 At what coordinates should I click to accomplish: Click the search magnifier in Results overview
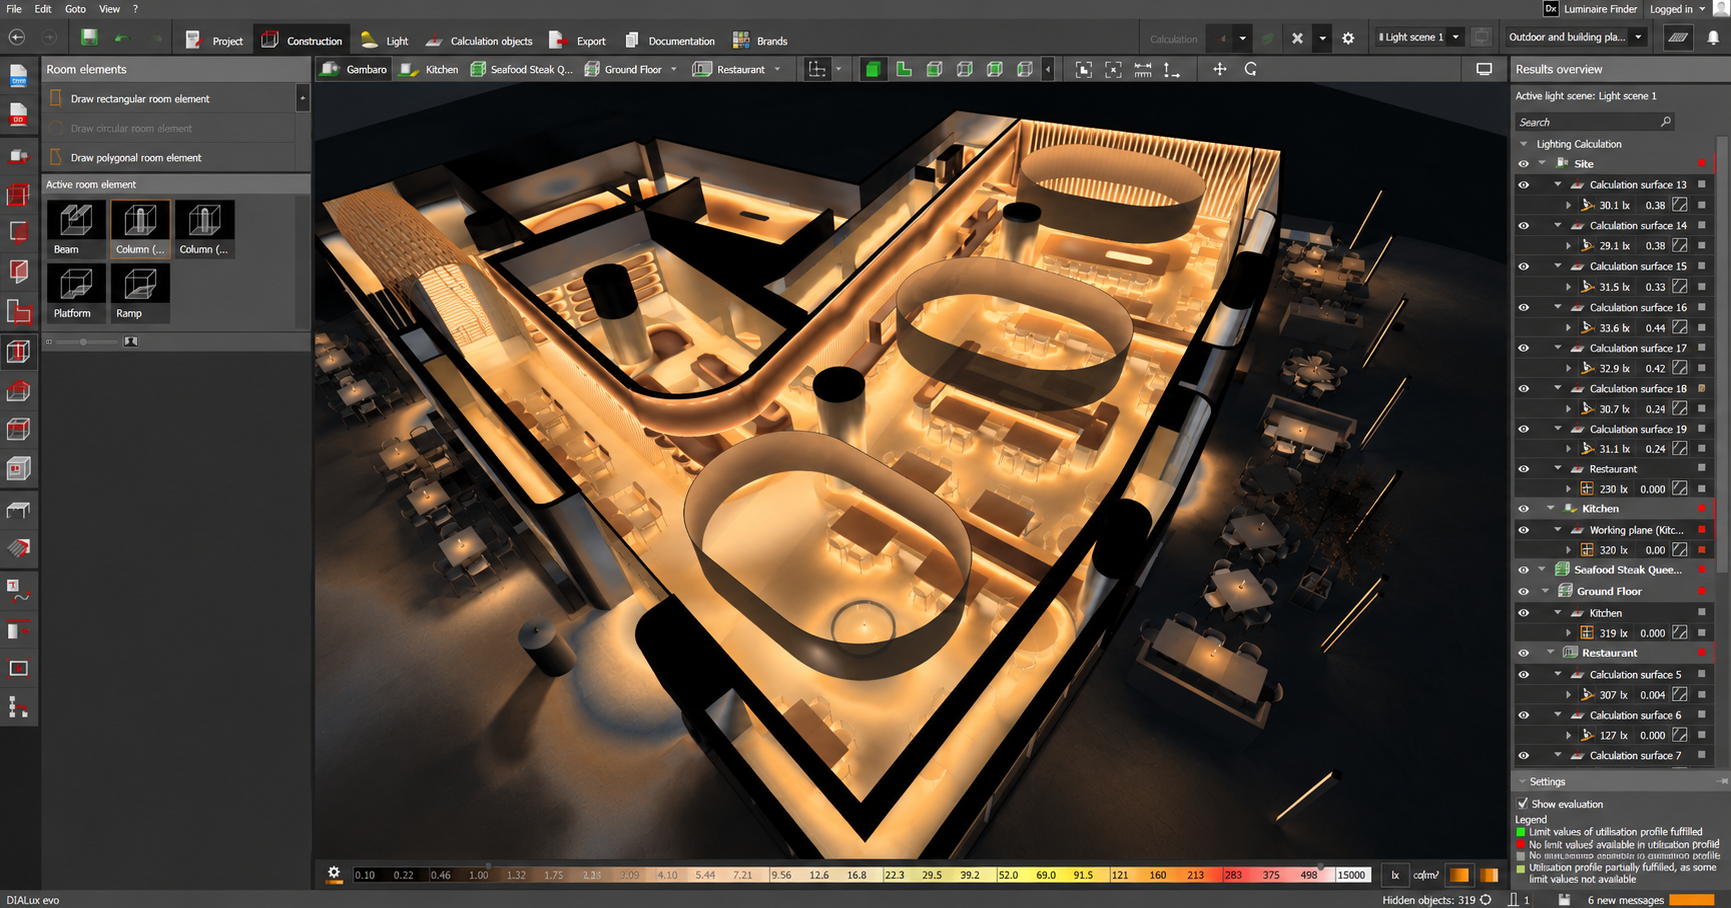[x=1666, y=122]
